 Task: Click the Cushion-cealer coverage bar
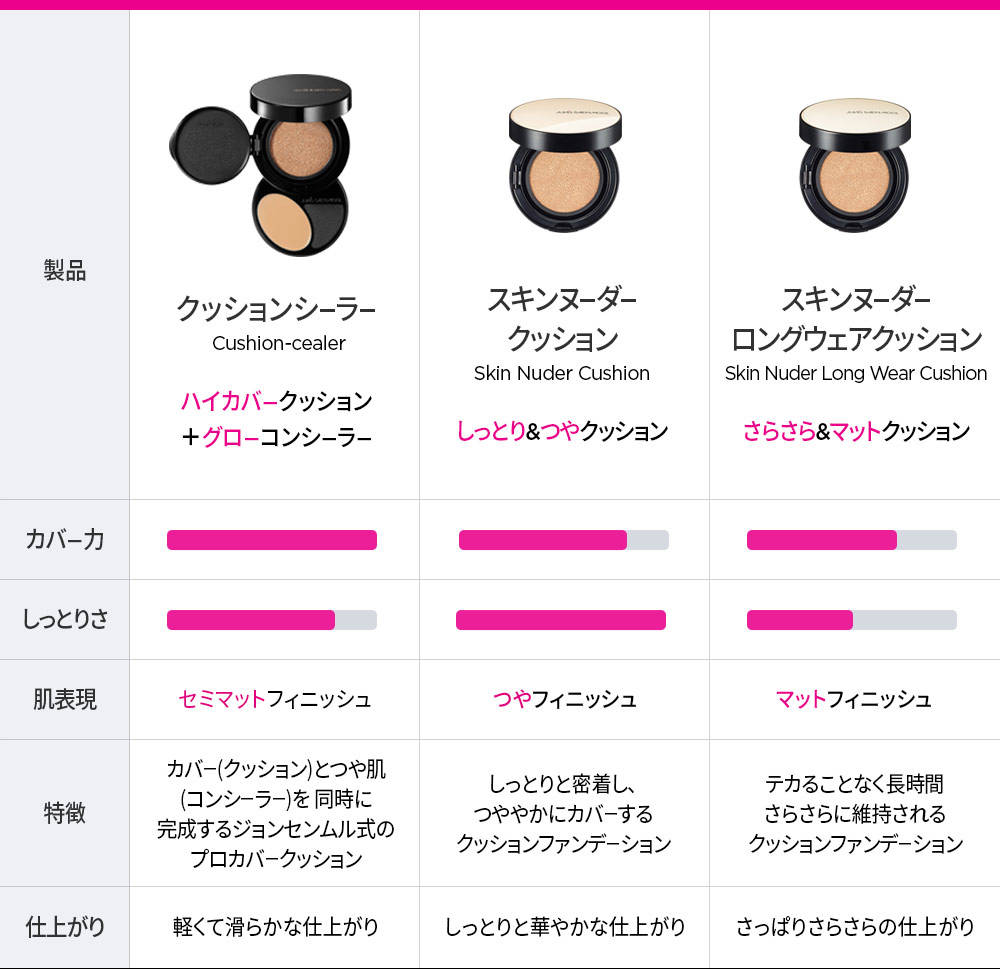[272, 540]
